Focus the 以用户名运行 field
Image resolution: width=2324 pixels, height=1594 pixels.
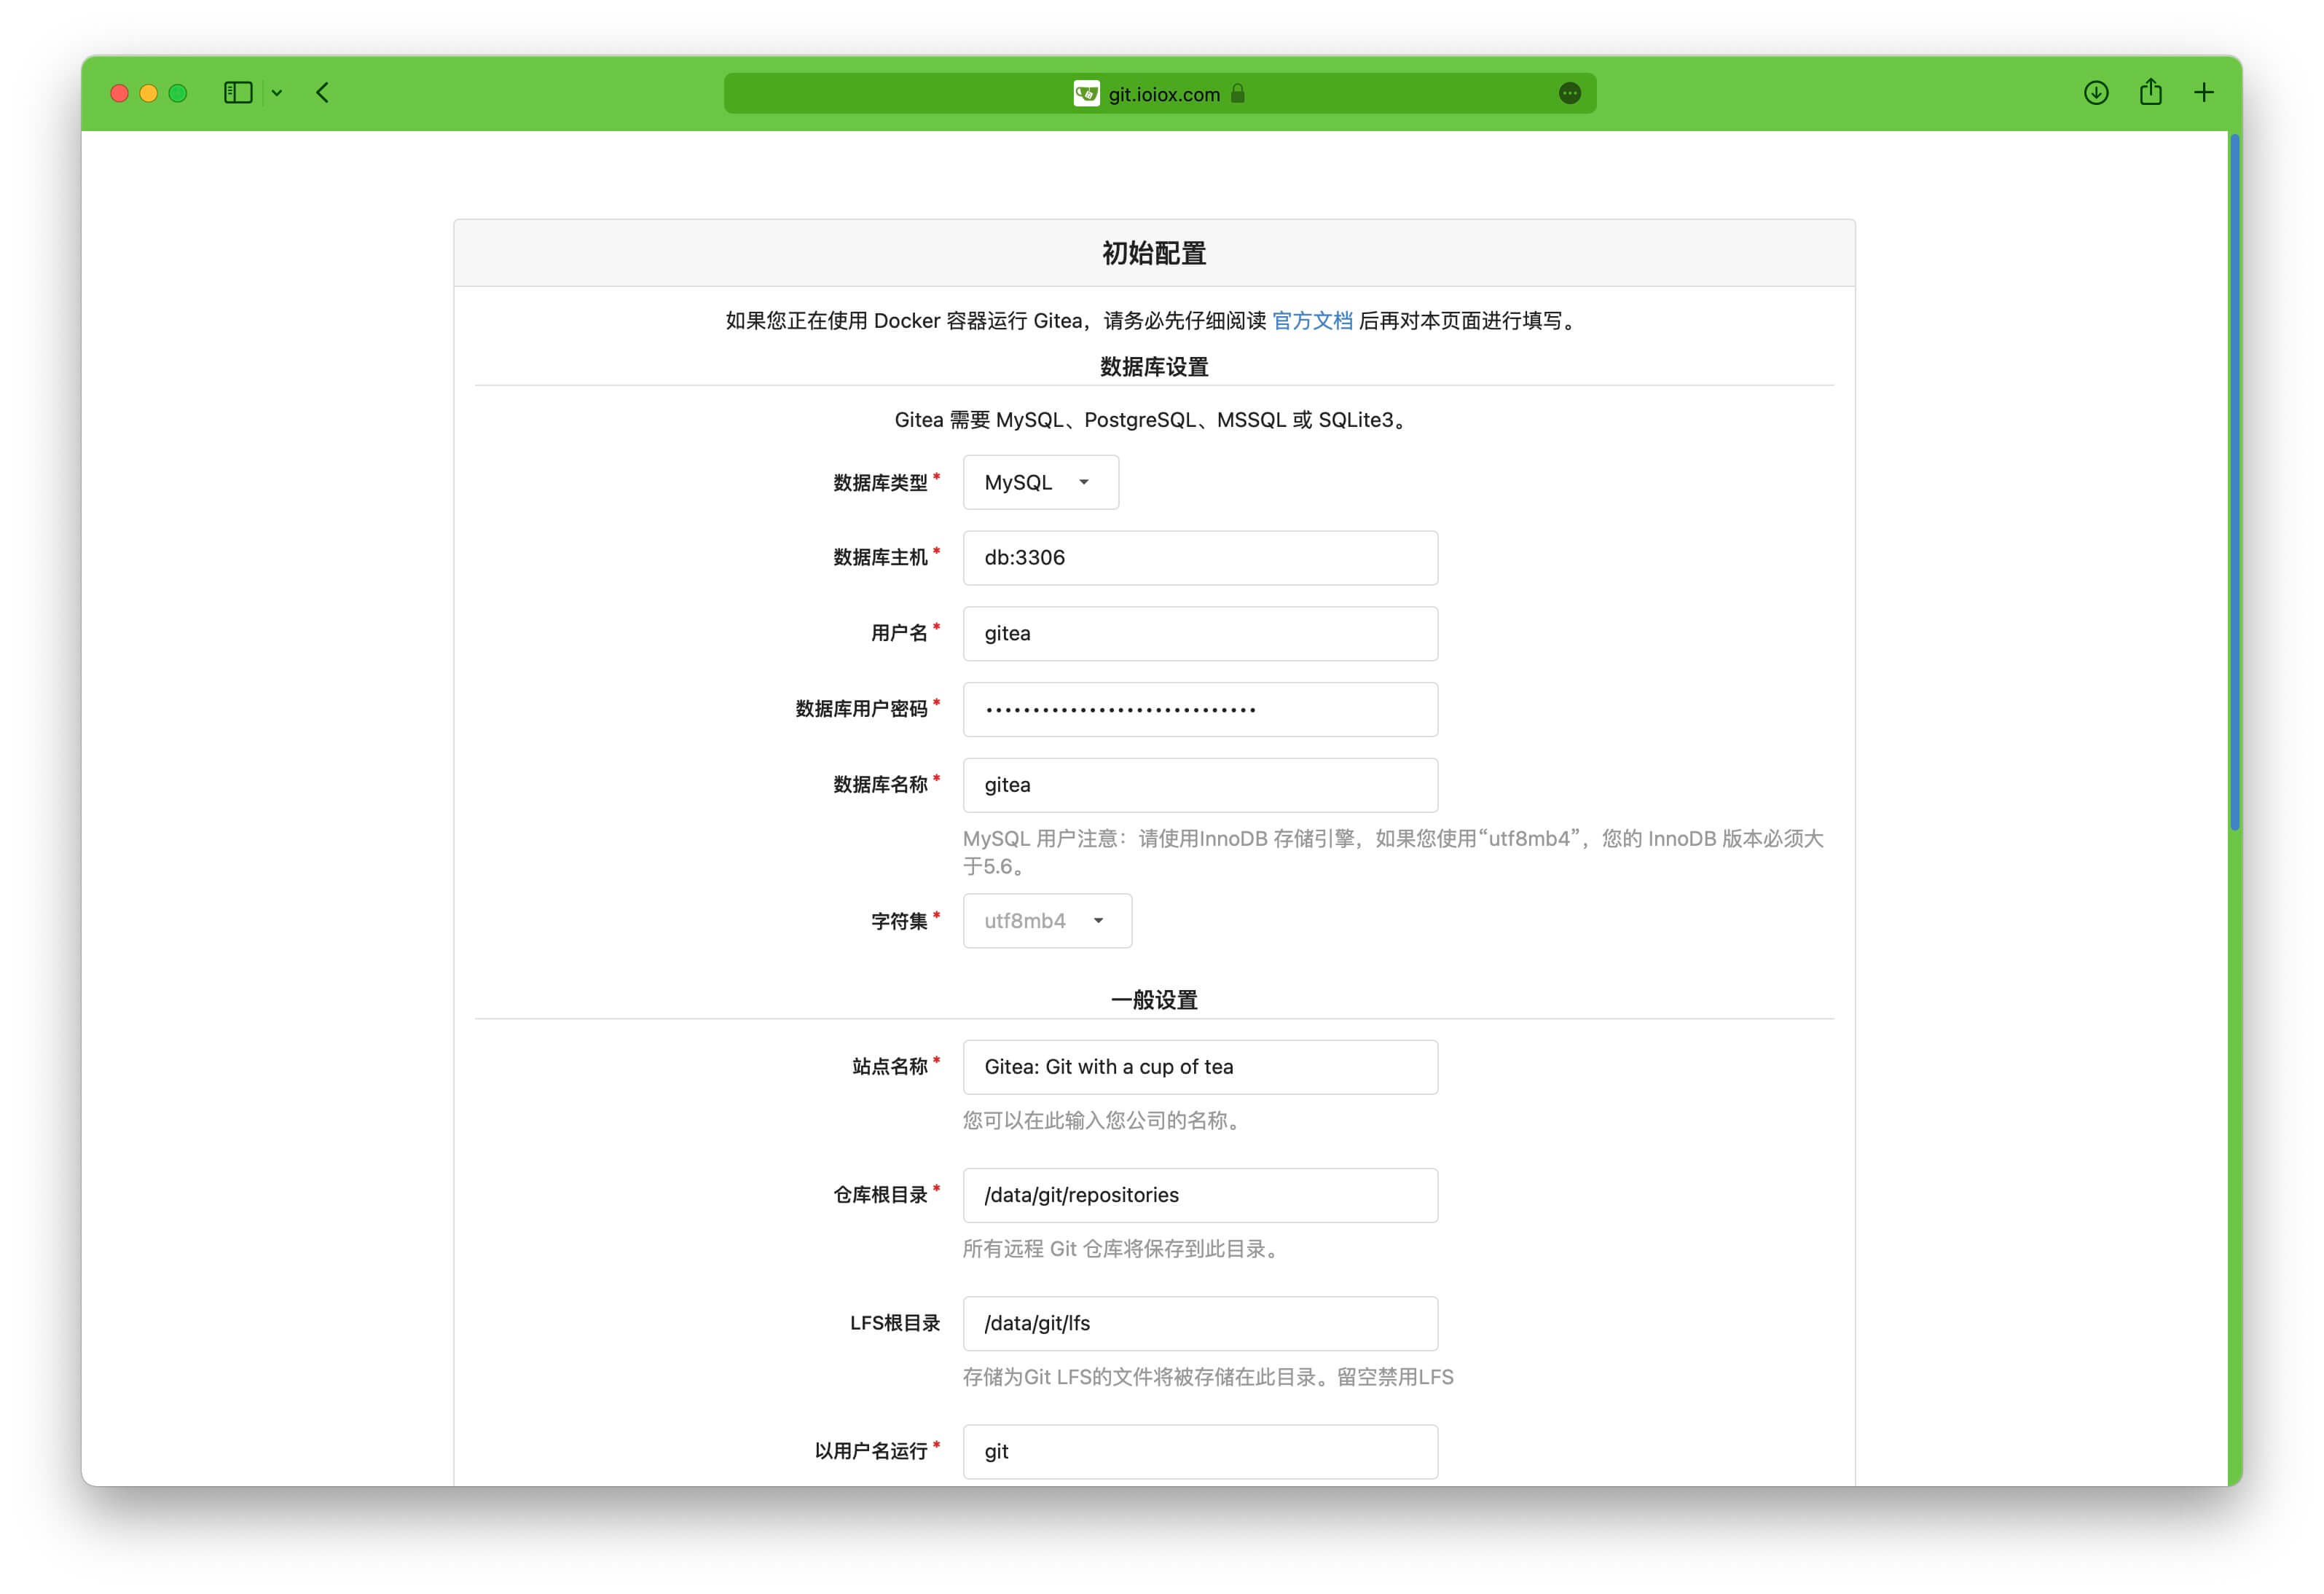tap(1200, 1451)
